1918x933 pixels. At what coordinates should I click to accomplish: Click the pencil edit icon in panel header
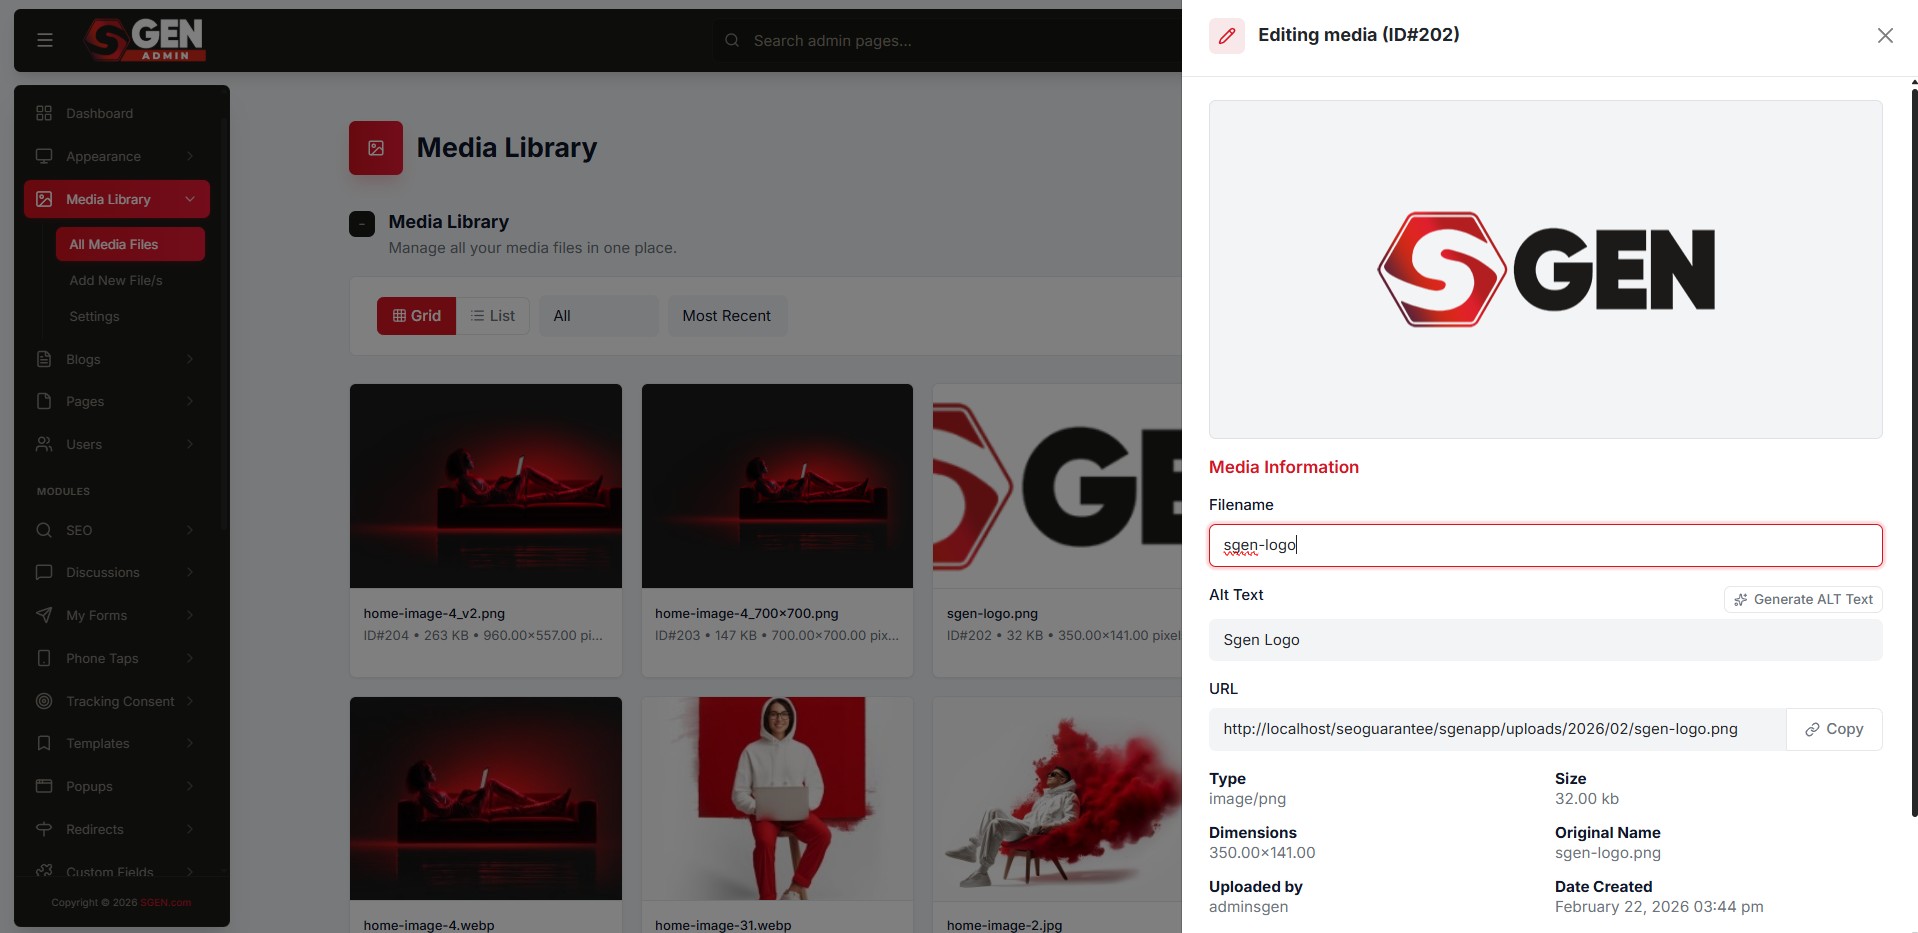[1227, 36]
